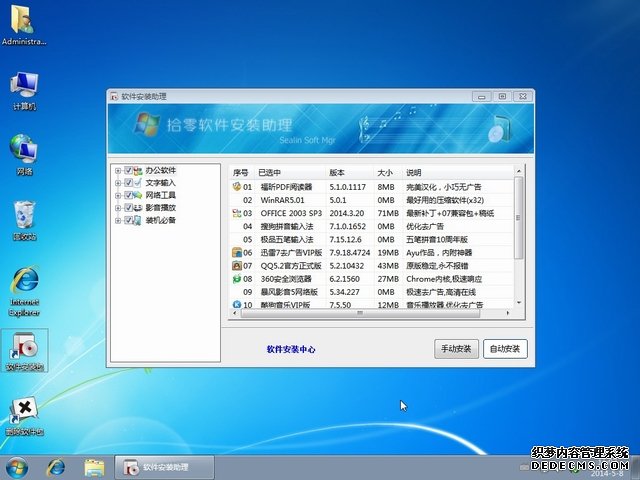Open the Recycle Bin desktop icon

pos(24,220)
